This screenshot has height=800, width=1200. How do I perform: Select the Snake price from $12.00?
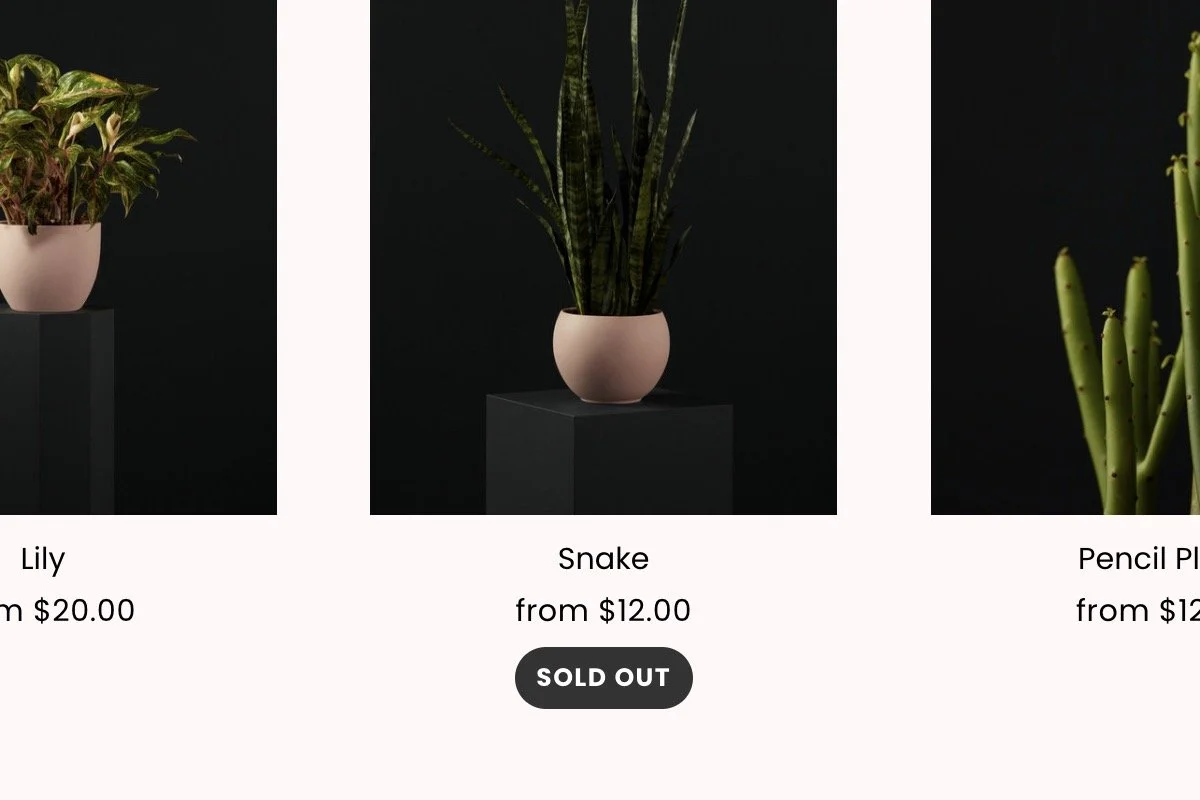click(x=603, y=611)
